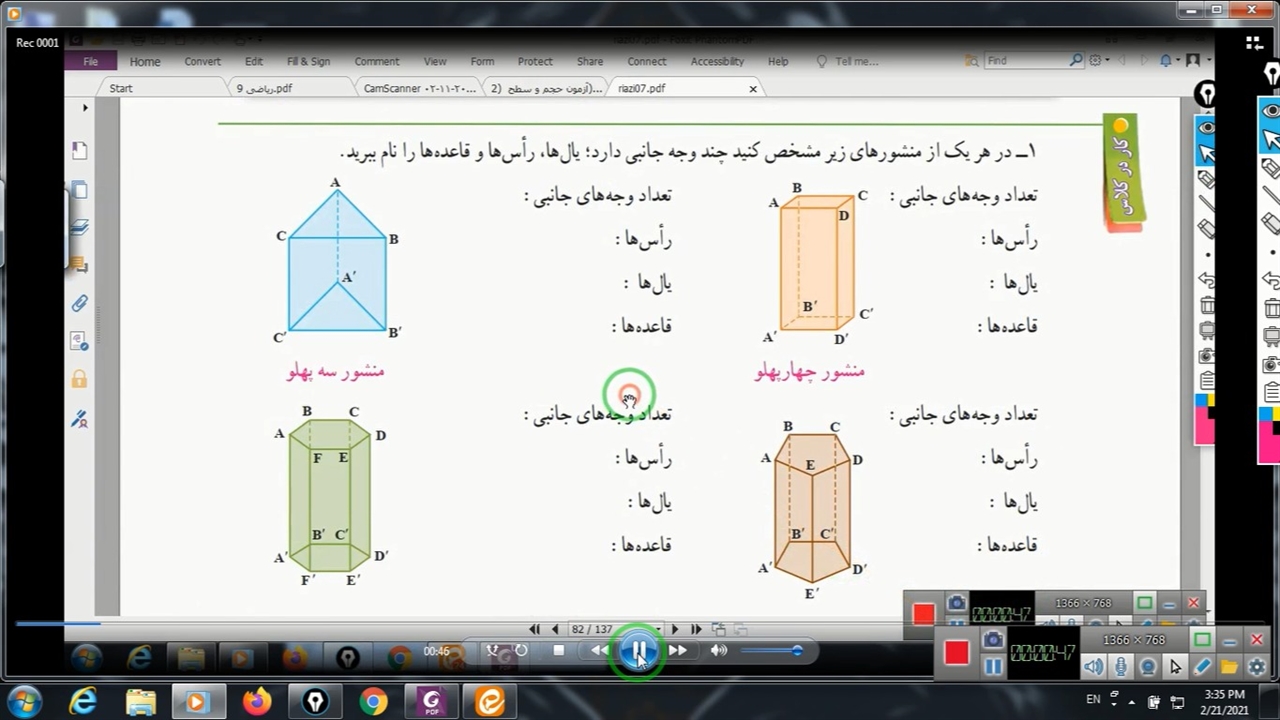Switch to the CamScanner document tab
Screen dimensions: 1280x720
tap(419, 88)
